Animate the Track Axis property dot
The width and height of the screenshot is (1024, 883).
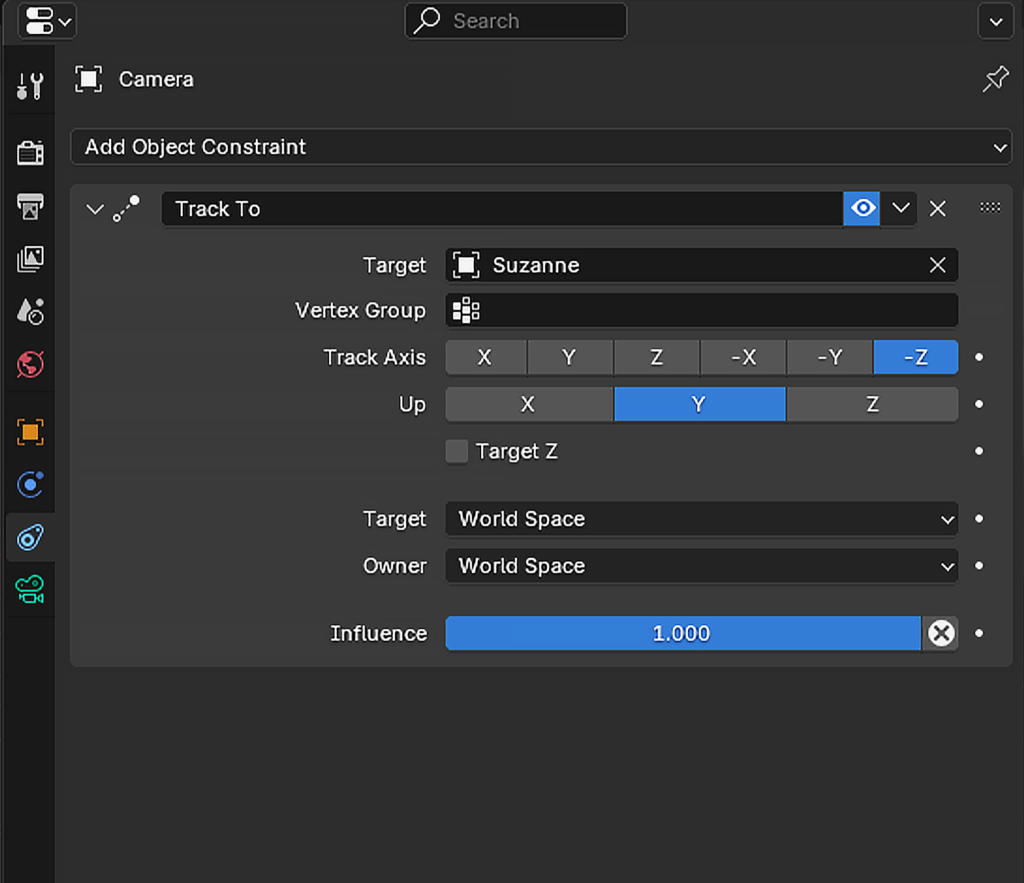click(x=979, y=357)
